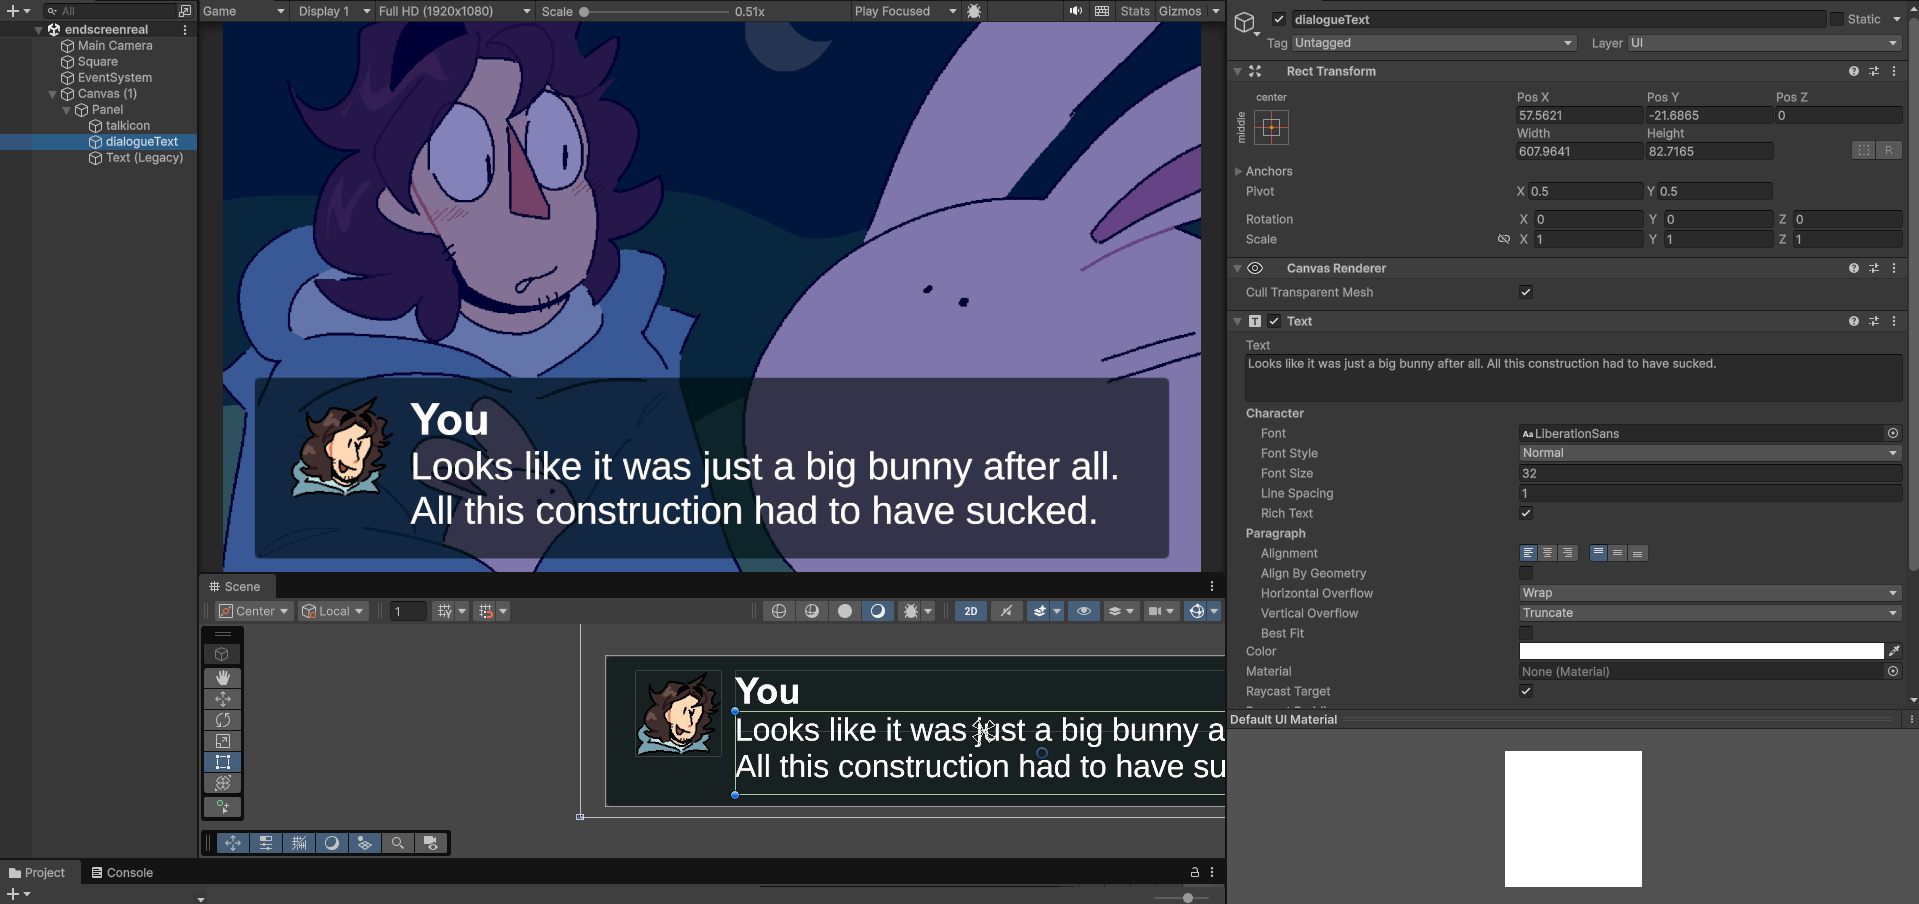Disable the Raycast Target checkbox
The image size is (1919, 904).
(x=1526, y=691)
